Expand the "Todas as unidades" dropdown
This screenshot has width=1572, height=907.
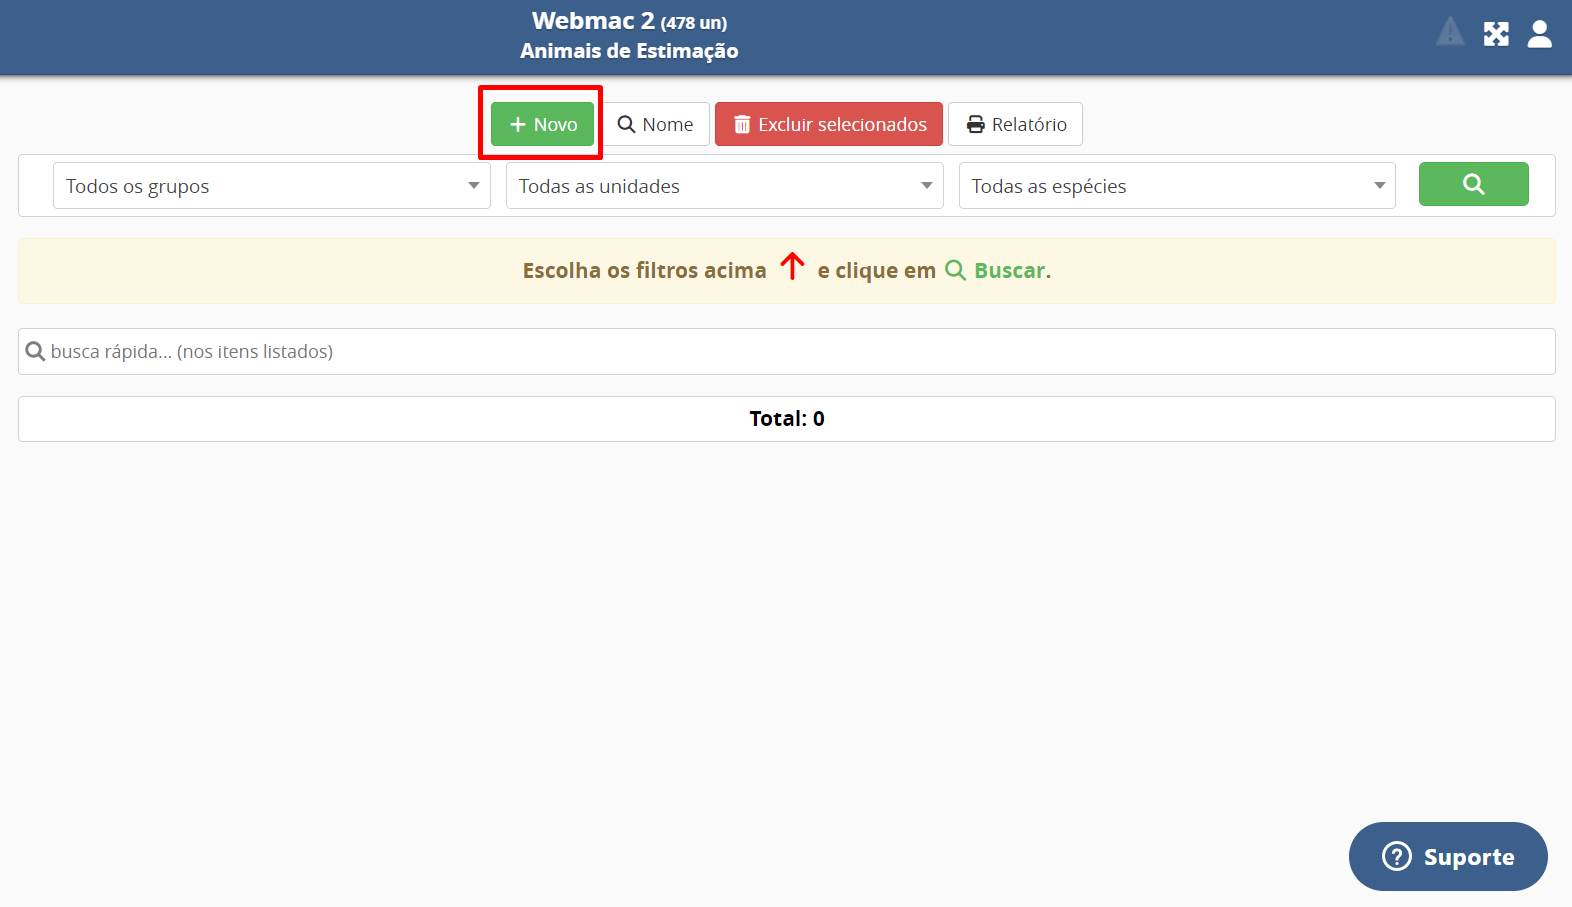[724, 186]
